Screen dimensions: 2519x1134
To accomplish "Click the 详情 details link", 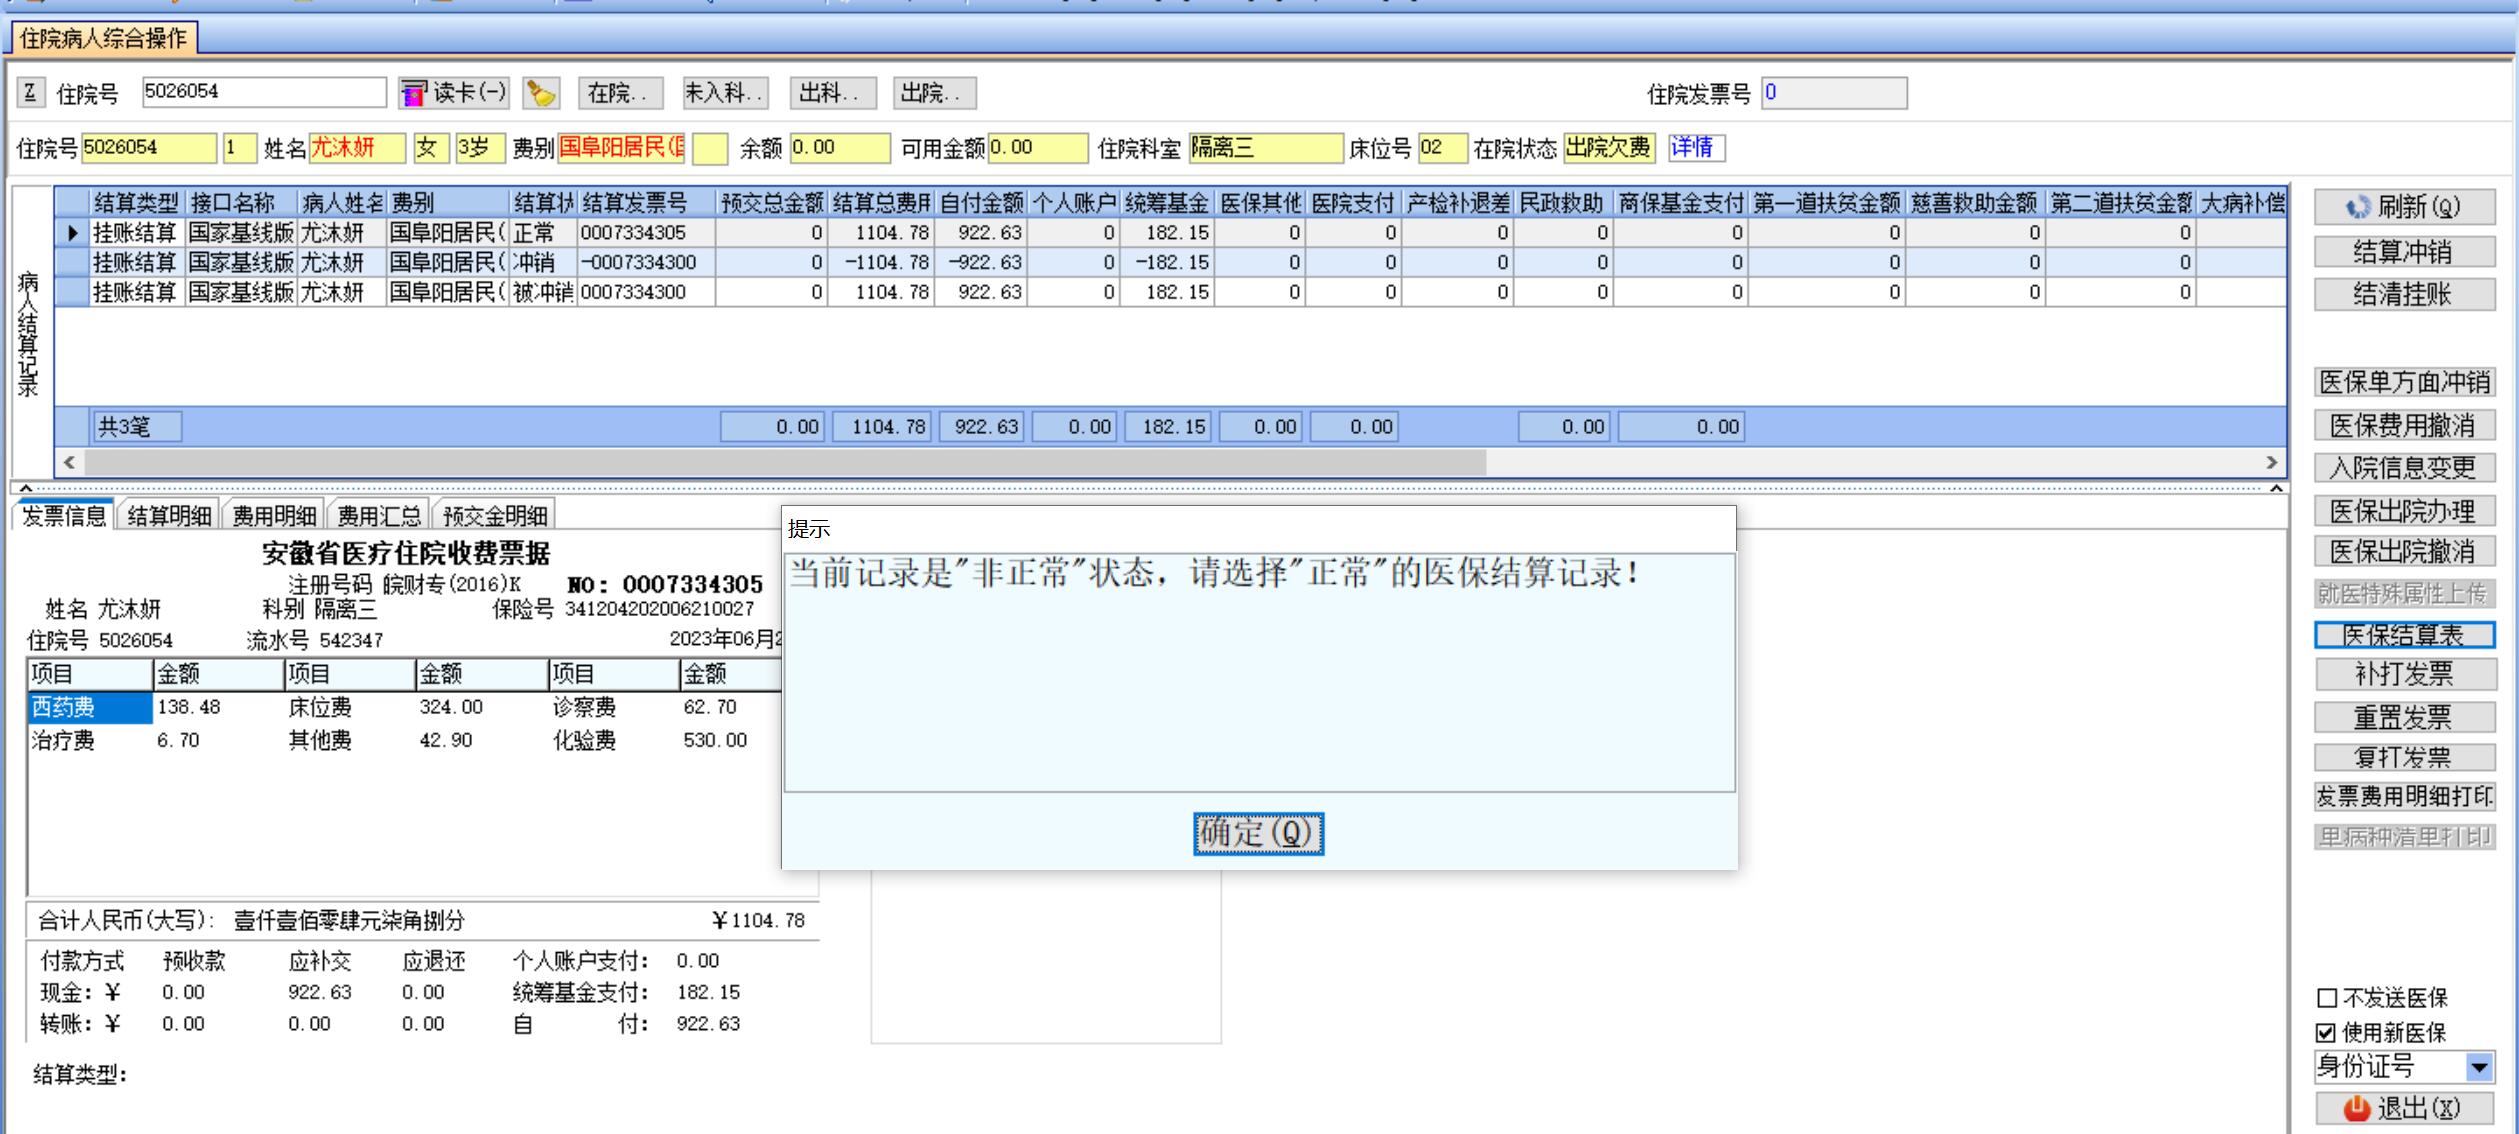I will 1692,148.
